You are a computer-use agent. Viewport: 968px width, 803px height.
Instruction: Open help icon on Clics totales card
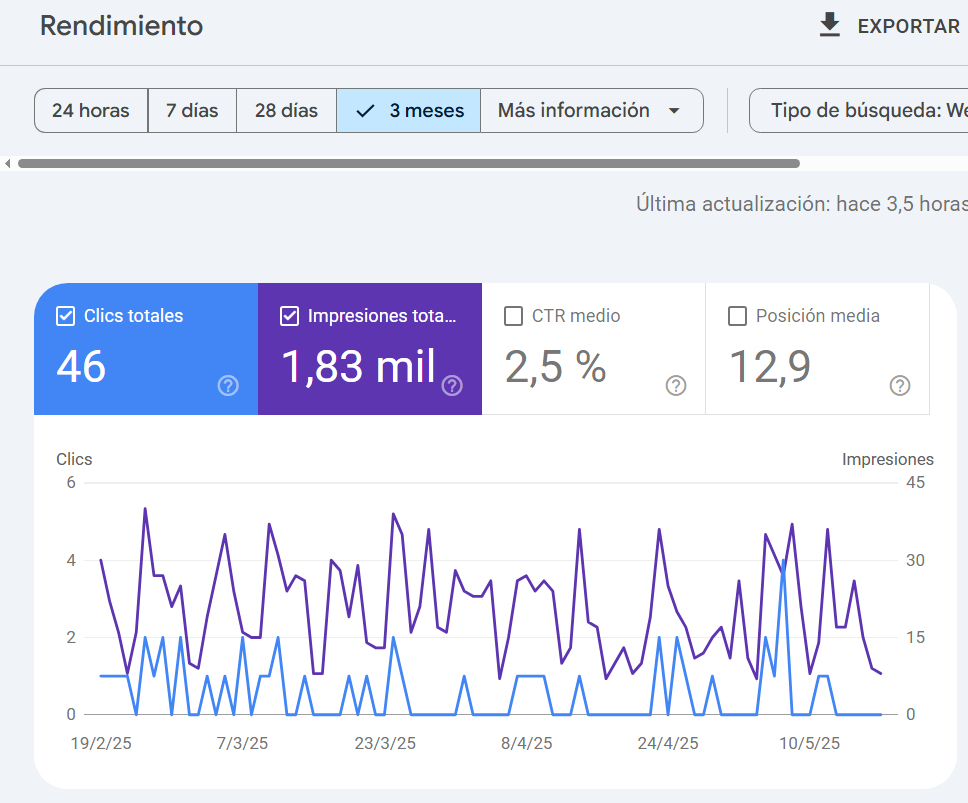click(x=228, y=386)
